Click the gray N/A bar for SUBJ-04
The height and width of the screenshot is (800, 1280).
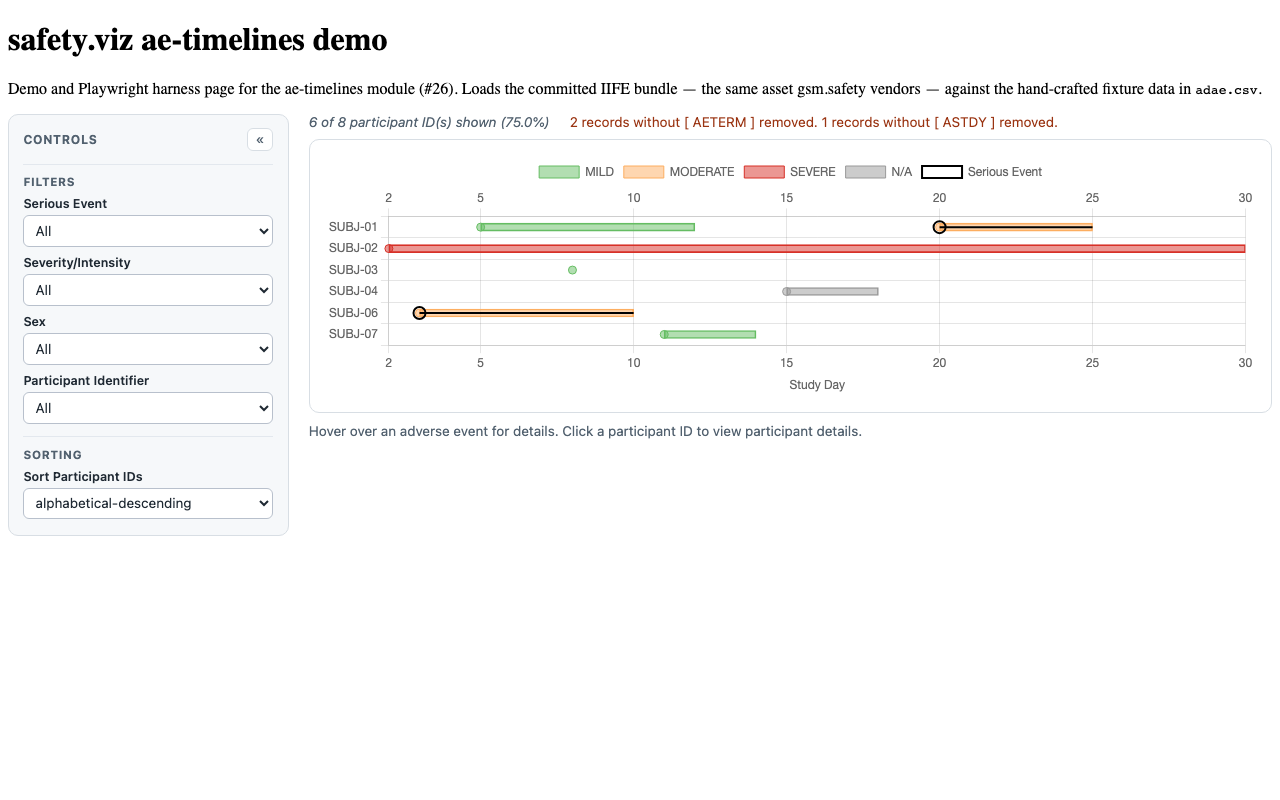[x=832, y=292]
